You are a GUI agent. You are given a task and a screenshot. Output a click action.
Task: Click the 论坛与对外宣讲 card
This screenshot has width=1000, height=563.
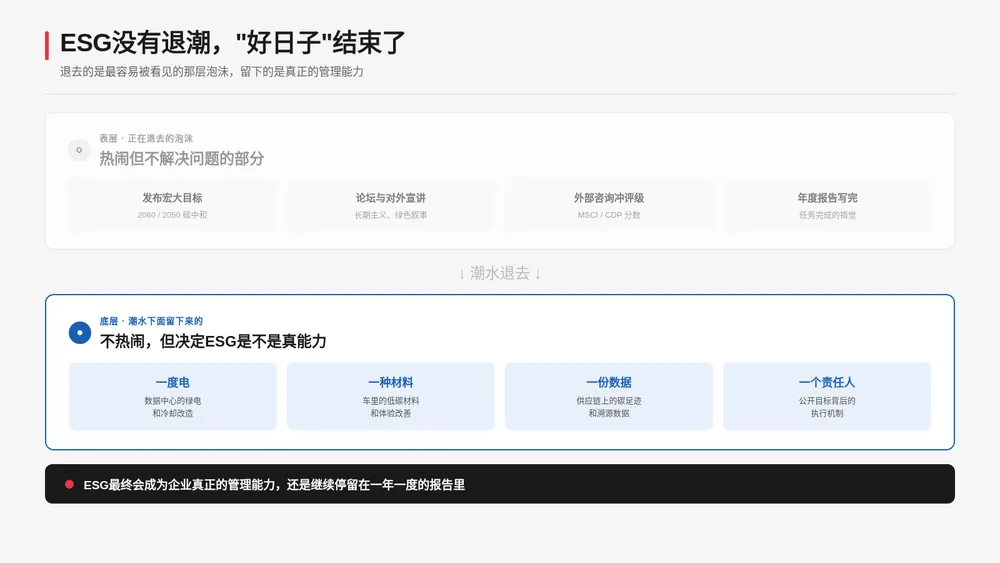point(391,205)
